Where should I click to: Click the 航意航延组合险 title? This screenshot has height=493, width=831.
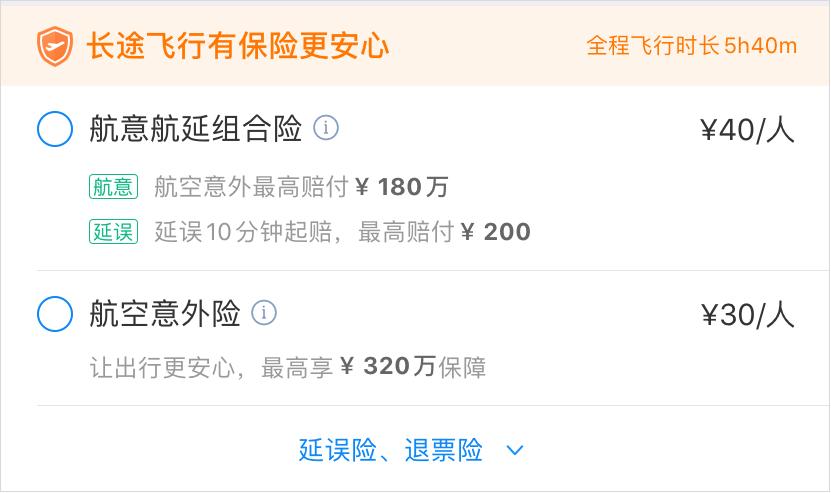pos(196,129)
